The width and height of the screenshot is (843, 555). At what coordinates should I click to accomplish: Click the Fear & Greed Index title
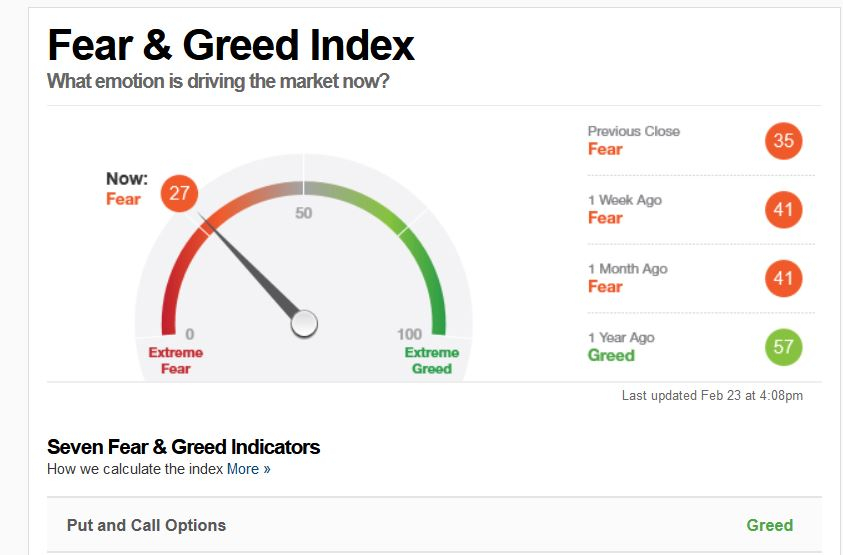[x=231, y=45]
